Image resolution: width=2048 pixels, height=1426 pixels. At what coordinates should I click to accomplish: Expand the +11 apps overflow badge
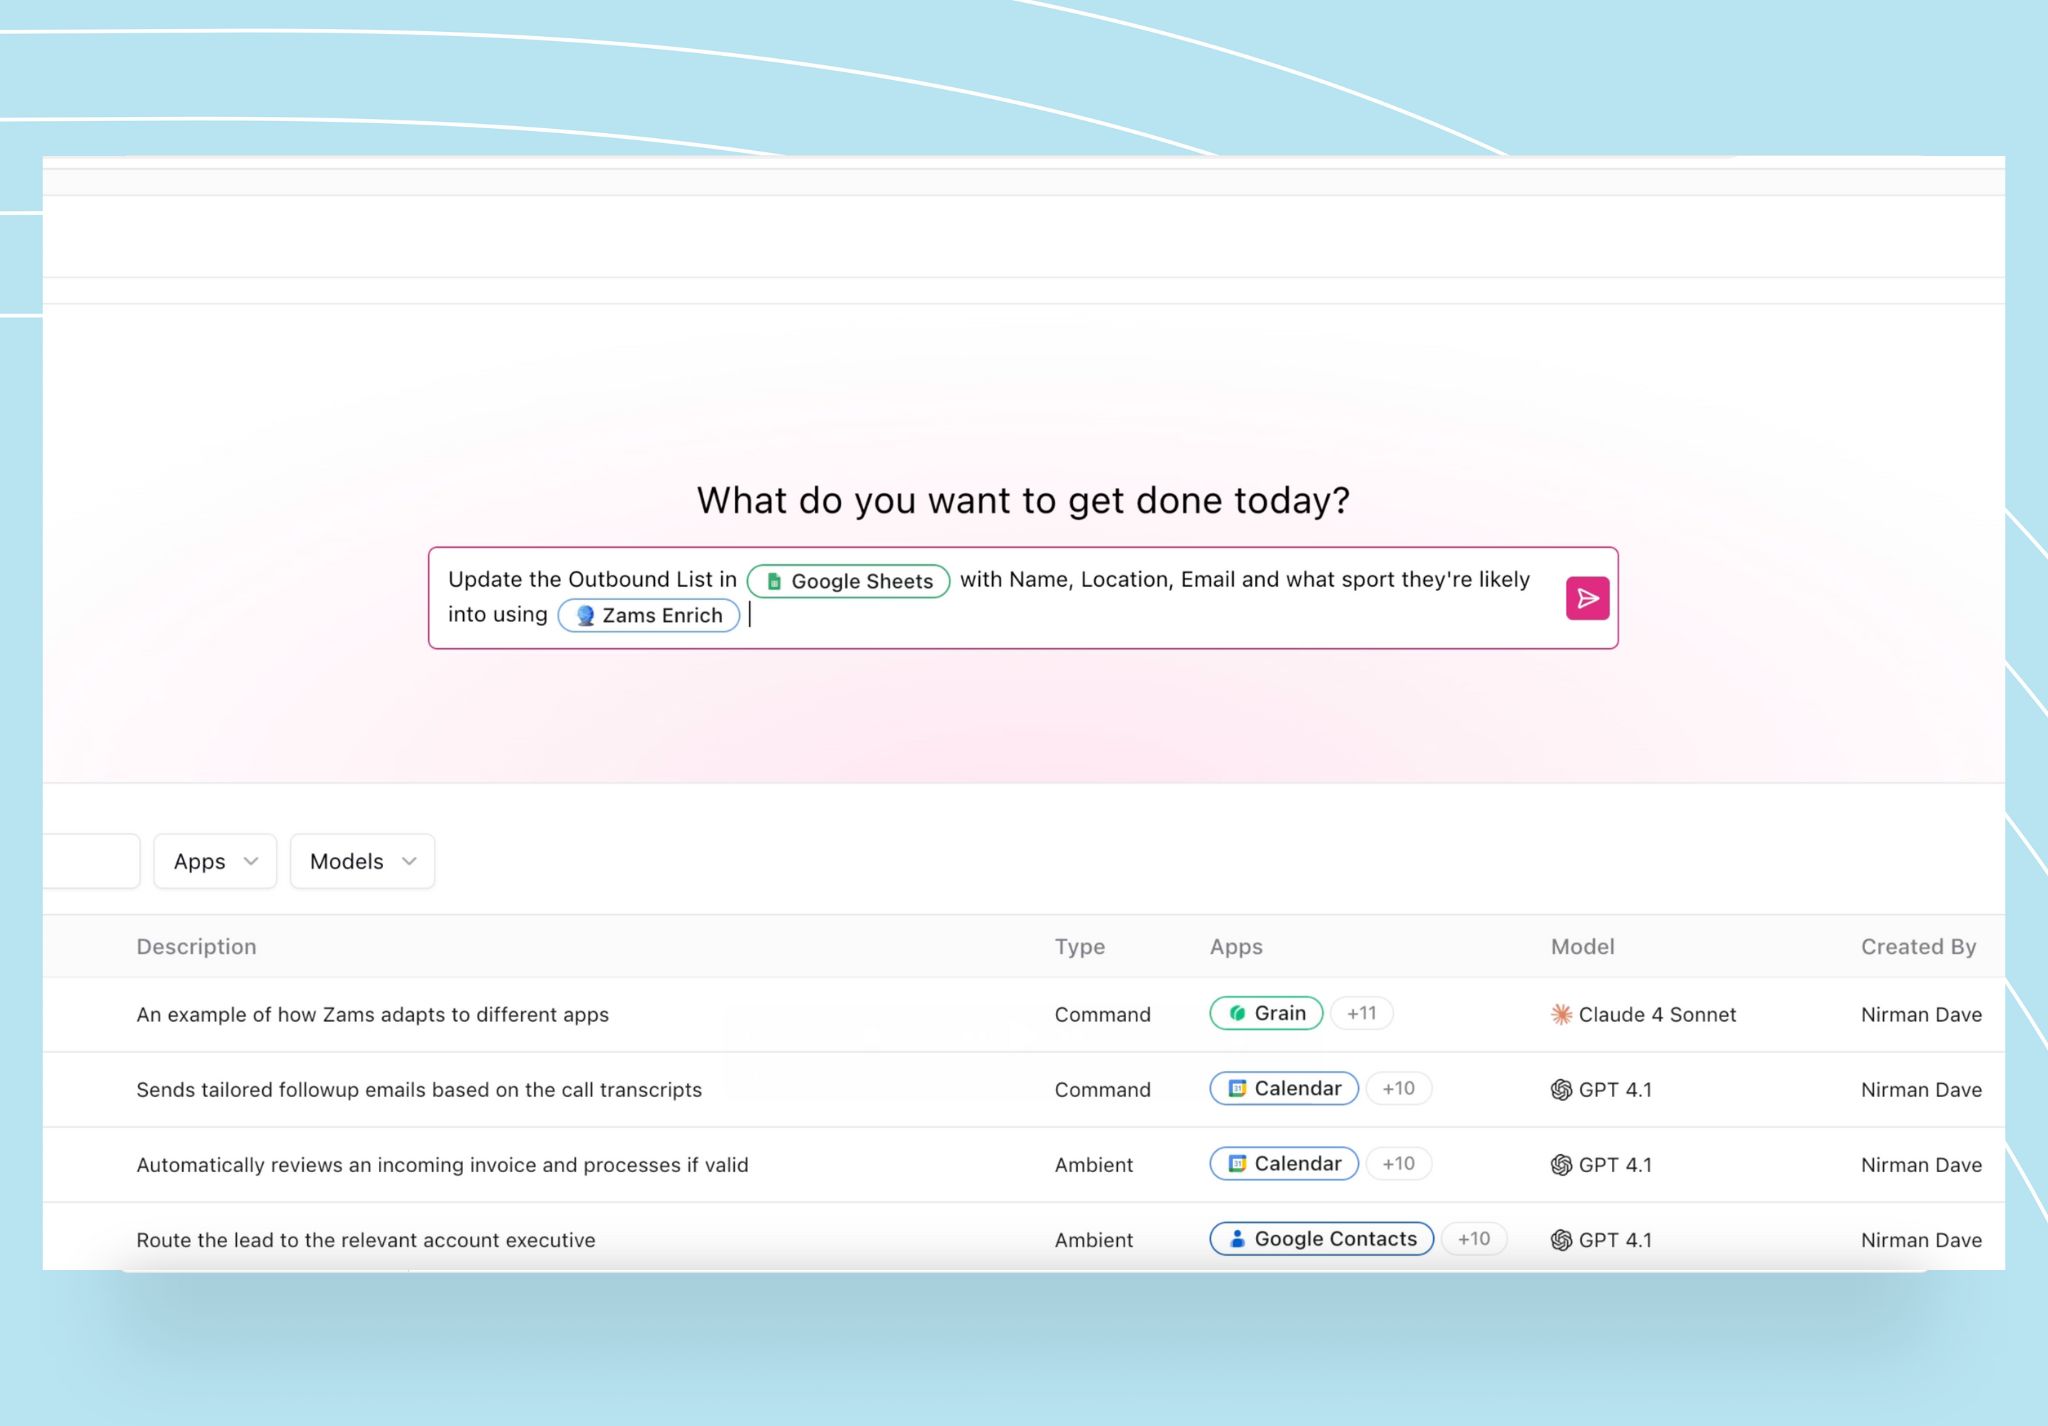pyautogui.click(x=1361, y=1013)
